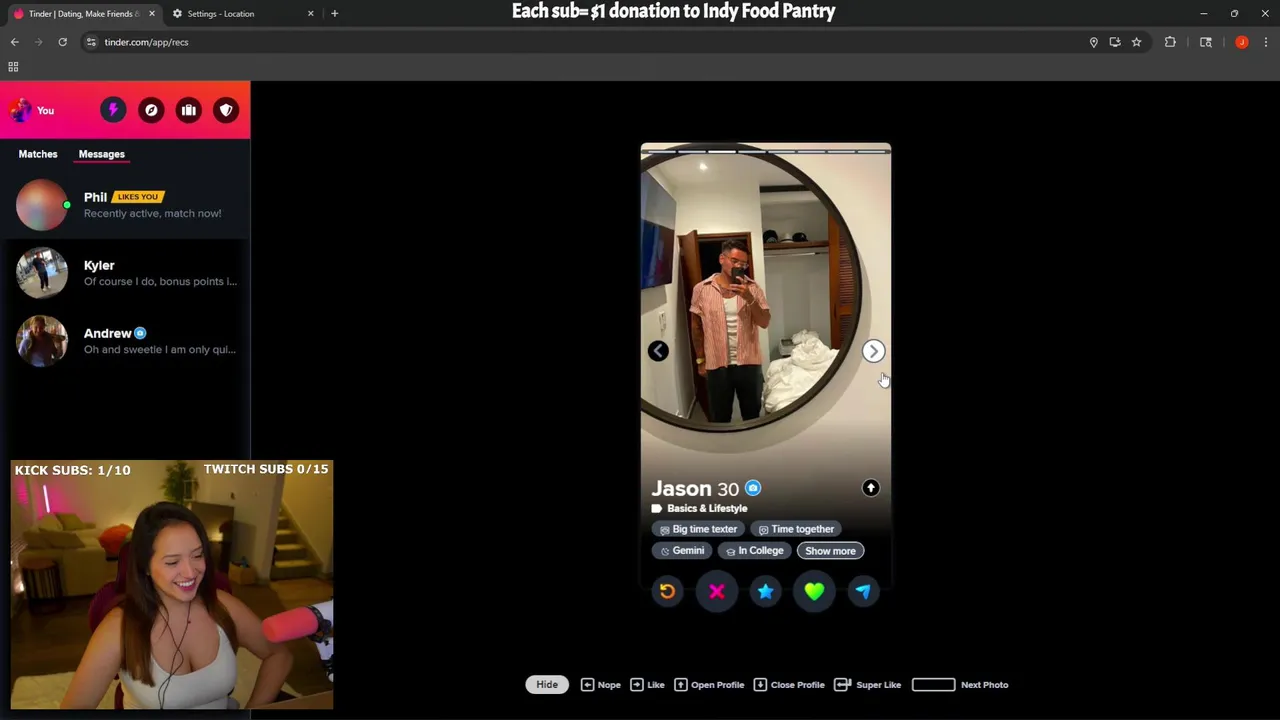Open the browser side panel icon

tap(1206, 42)
